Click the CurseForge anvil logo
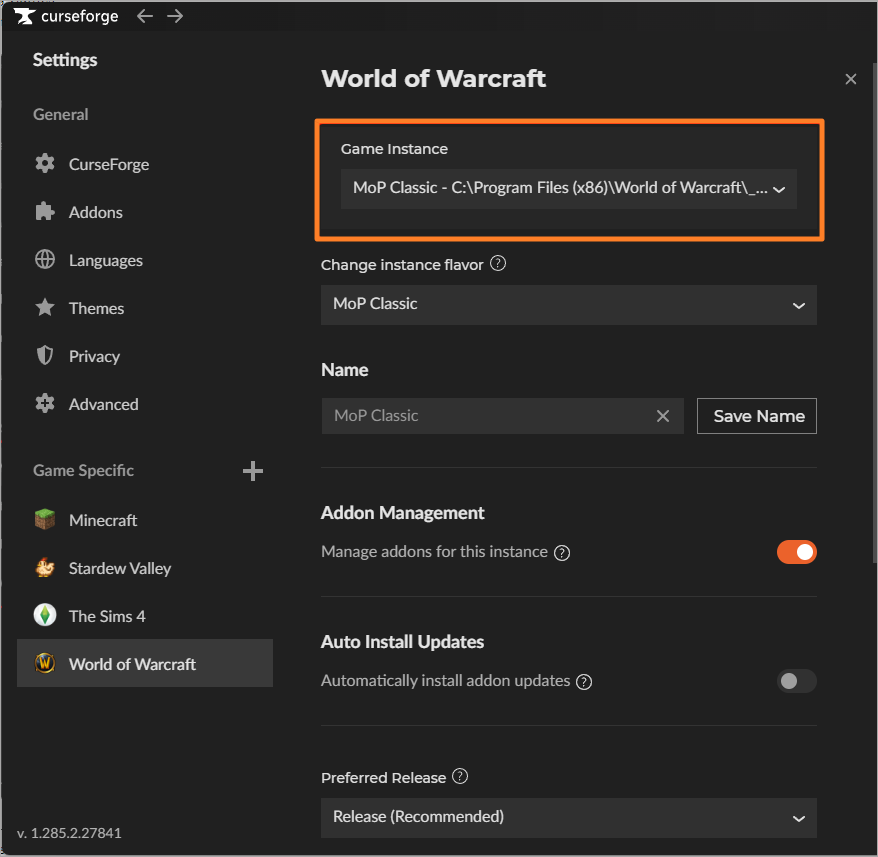This screenshot has width=878, height=857. 24,16
